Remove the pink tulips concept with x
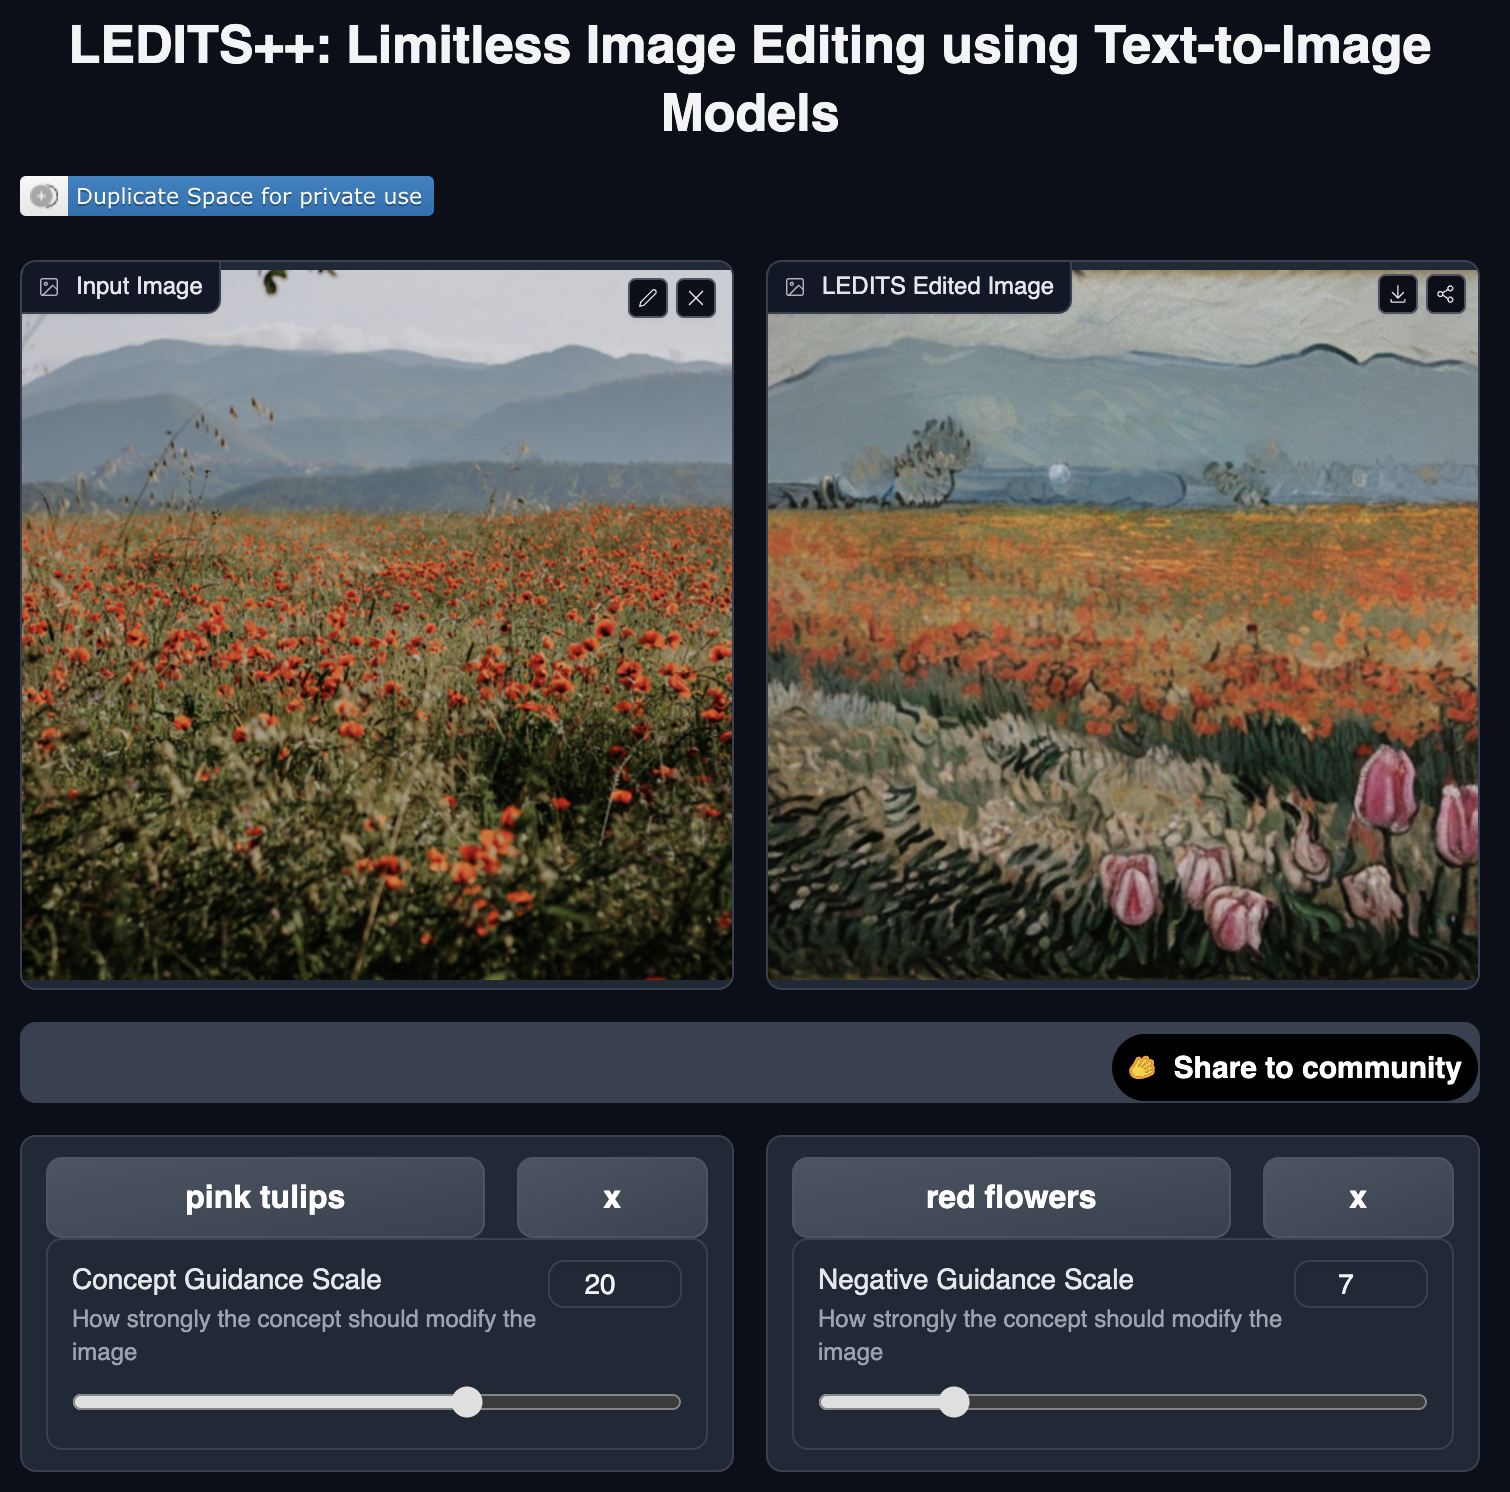This screenshot has width=1510, height=1492. (612, 1197)
